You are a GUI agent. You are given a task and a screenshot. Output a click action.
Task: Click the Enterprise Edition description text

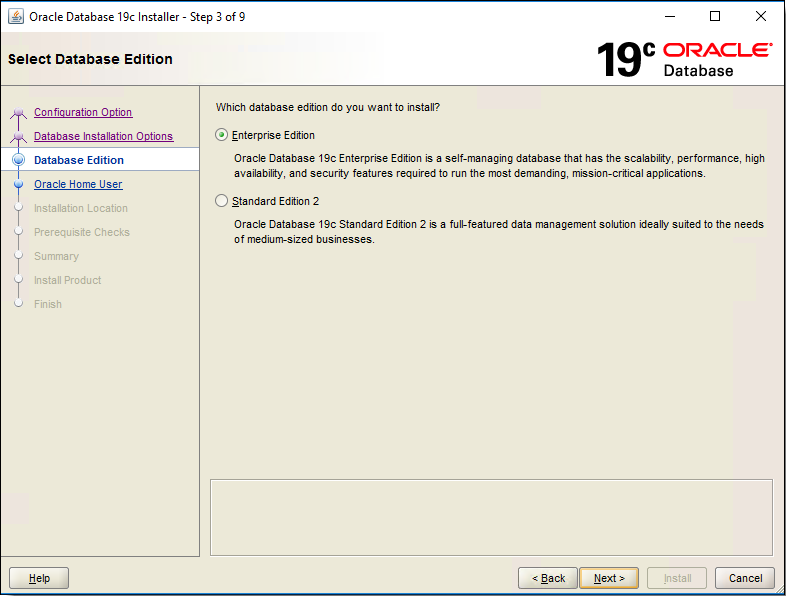pos(499,166)
